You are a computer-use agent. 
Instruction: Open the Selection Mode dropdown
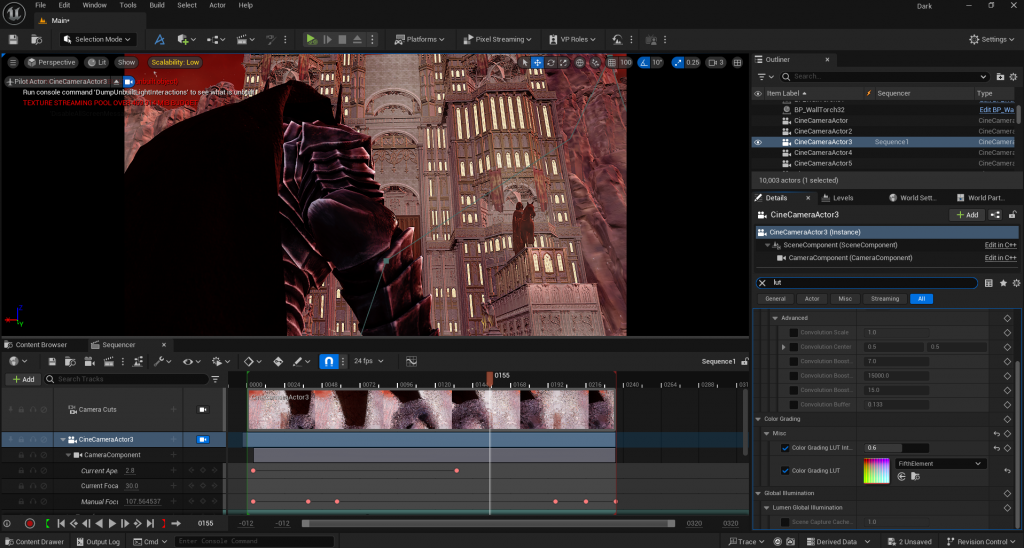[98, 39]
